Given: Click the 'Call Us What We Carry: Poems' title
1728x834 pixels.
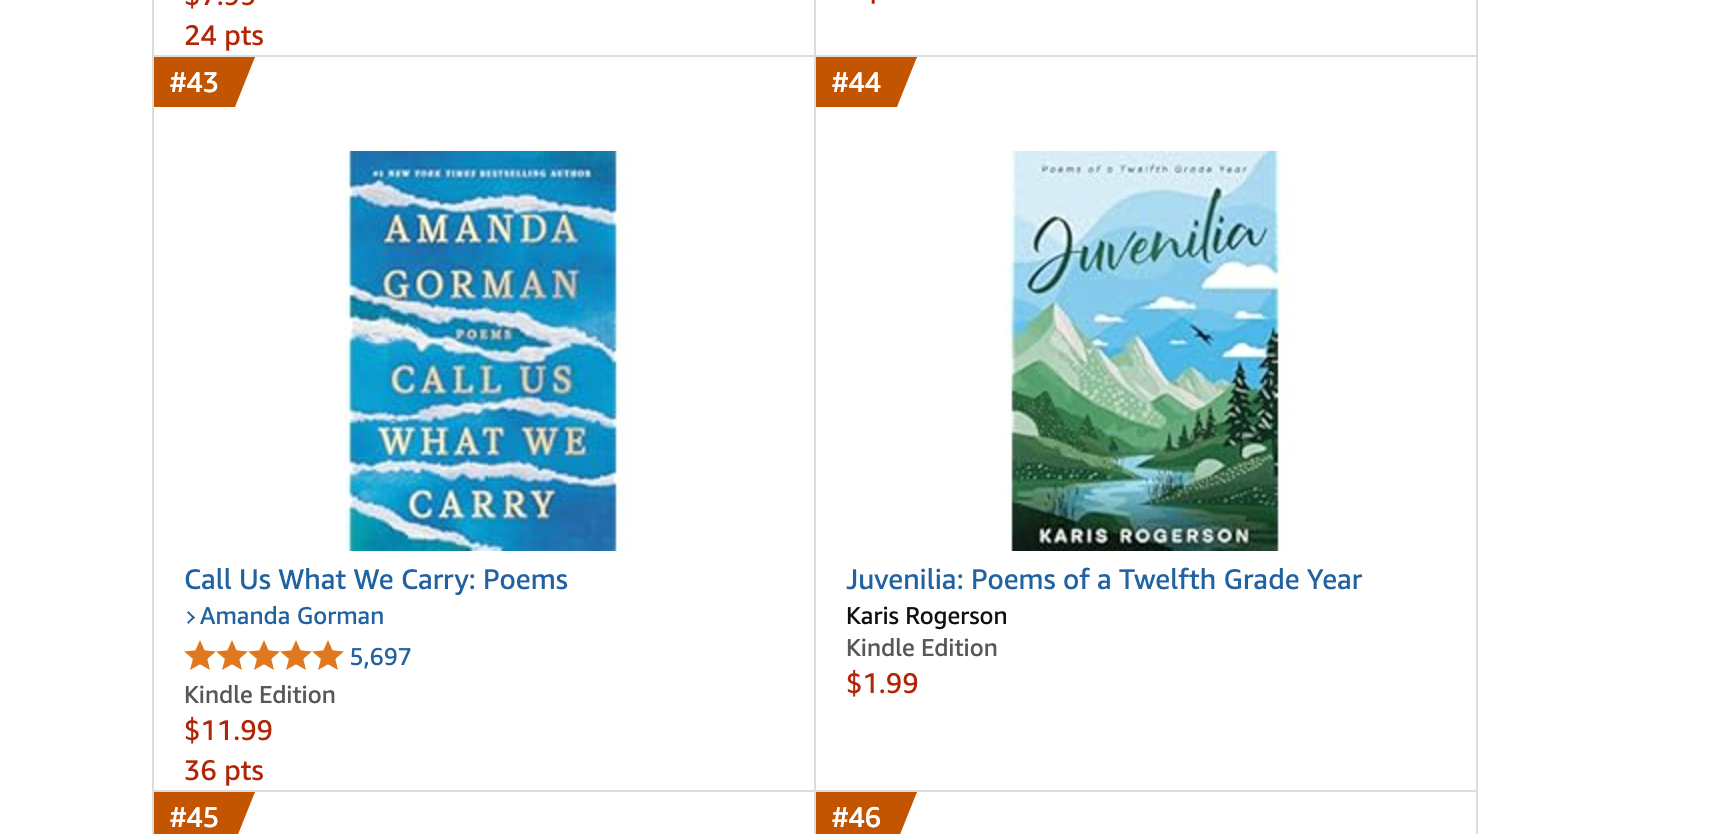Looking at the screenshot, I should [x=376, y=580].
